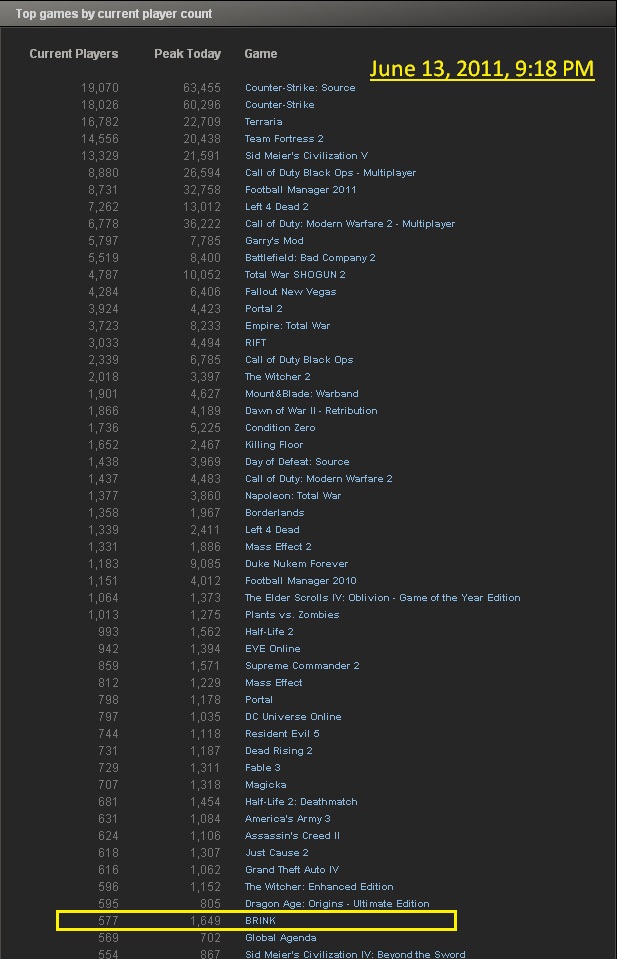Open Duke Nukem Forever link
Image resolution: width=617 pixels, height=959 pixels.
click(296, 564)
